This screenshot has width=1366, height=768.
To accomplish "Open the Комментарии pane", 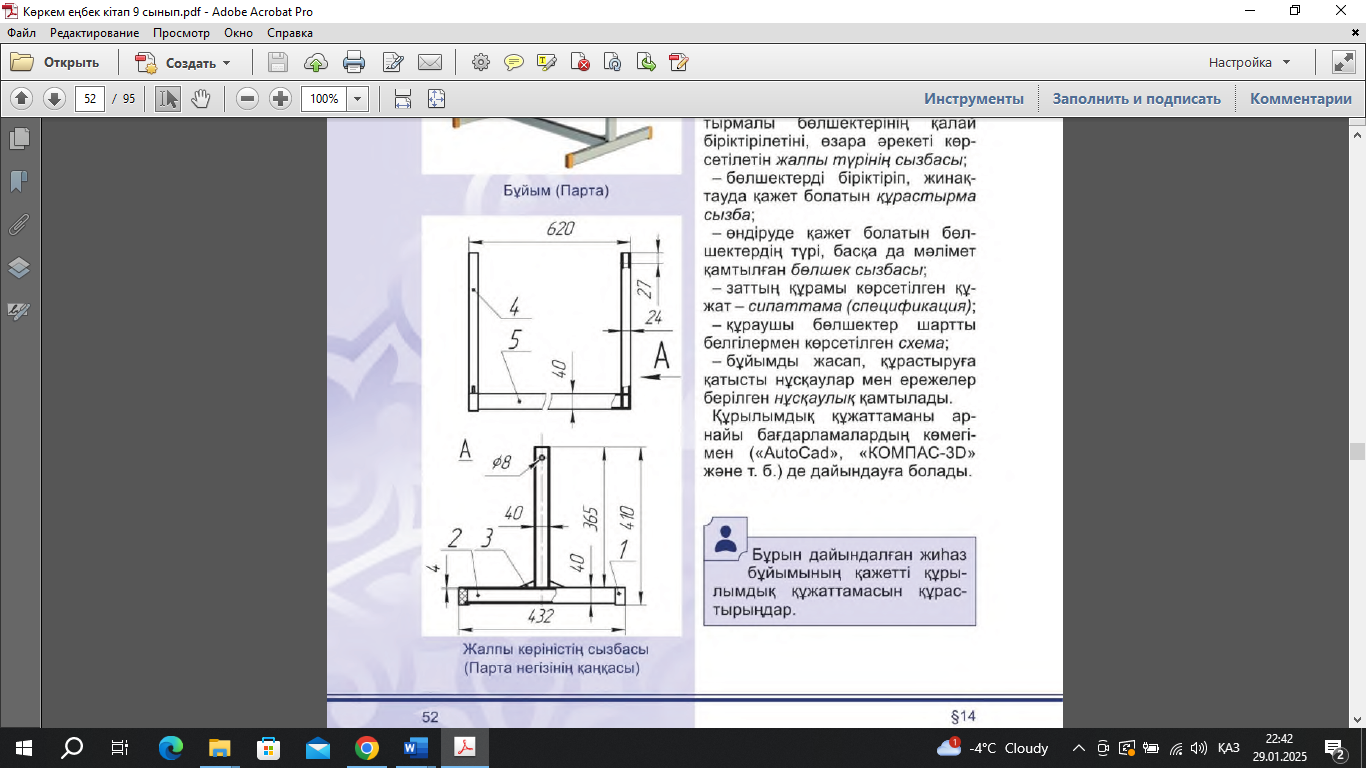I will pos(1301,99).
